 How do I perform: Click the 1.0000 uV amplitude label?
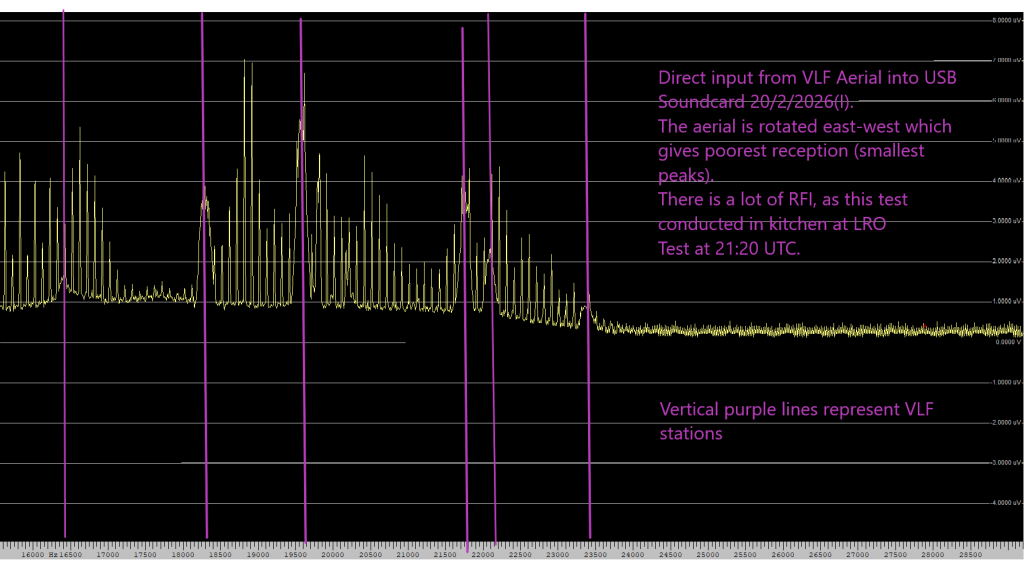1004,302
